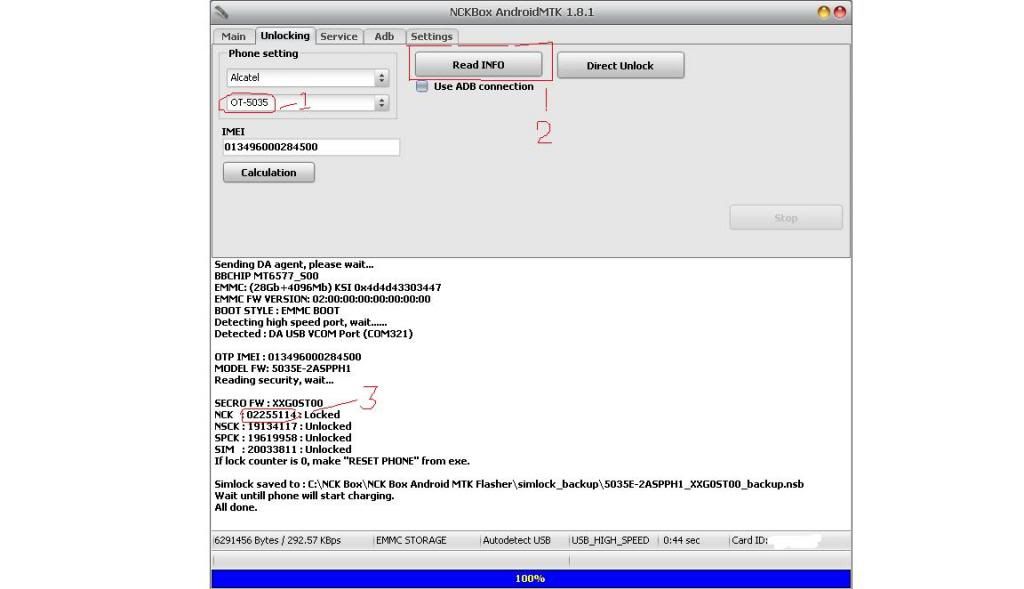The image size is (1024, 589).
Task: Click inside the IMEI input field
Action: click(x=310, y=147)
